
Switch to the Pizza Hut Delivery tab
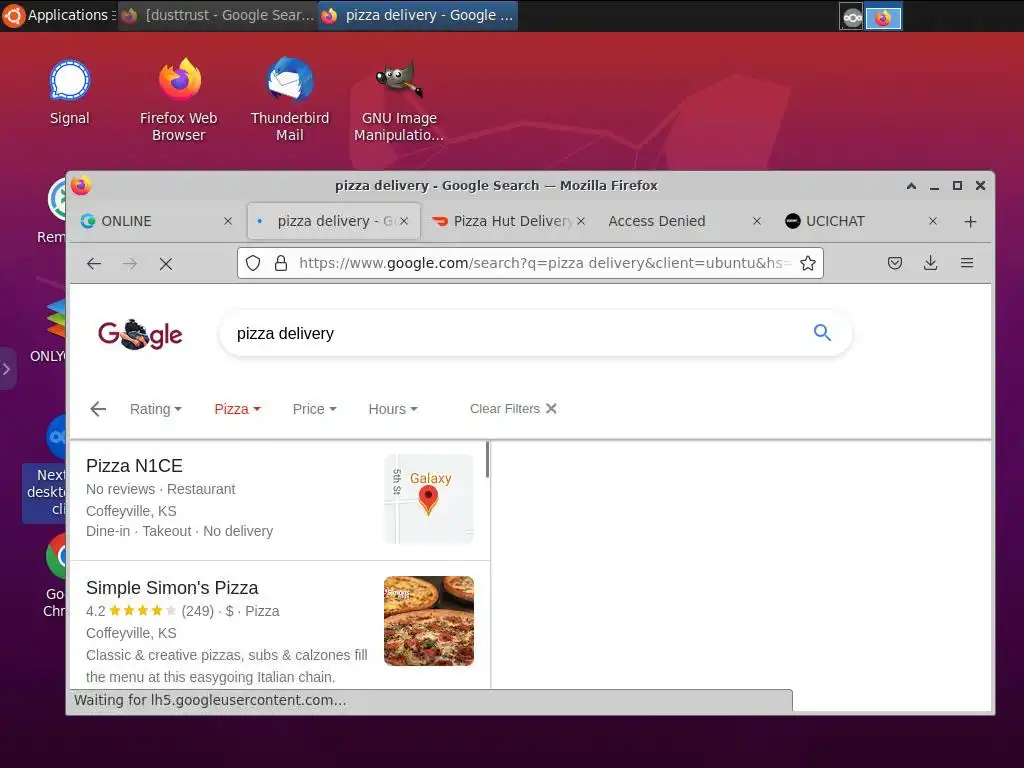pos(503,221)
